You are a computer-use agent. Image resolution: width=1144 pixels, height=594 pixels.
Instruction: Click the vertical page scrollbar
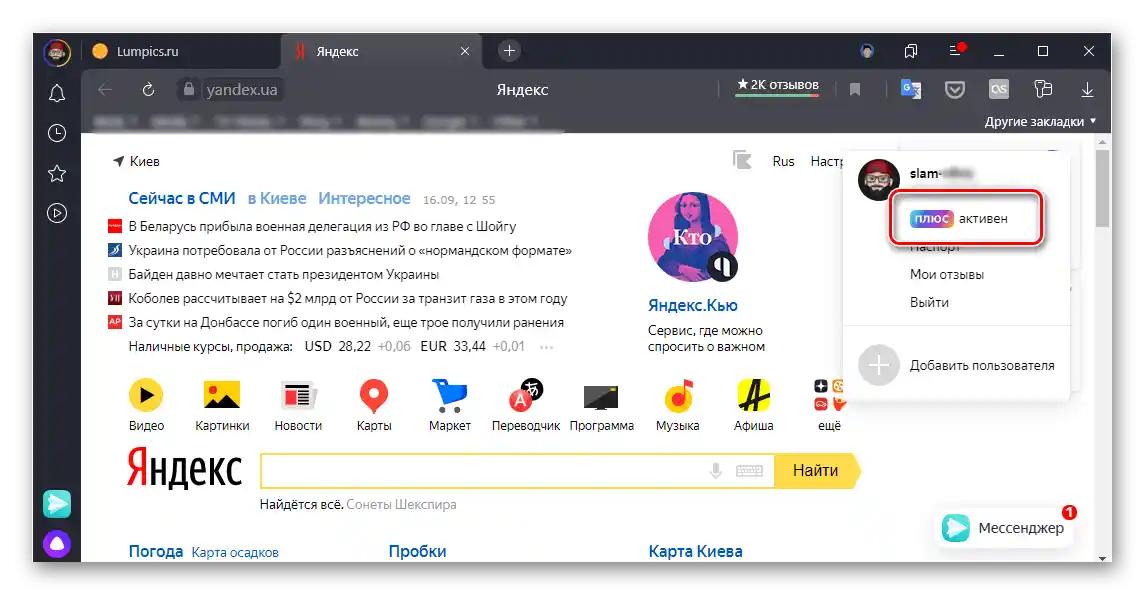[x=1102, y=188]
